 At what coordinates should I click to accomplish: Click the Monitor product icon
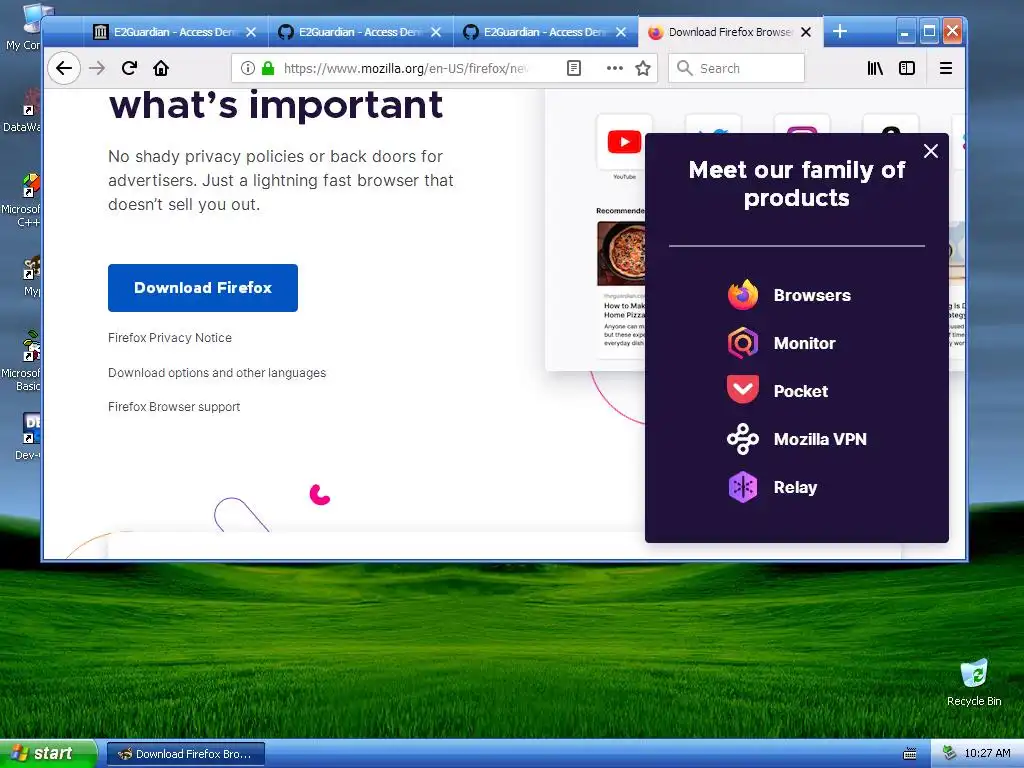pyautogui.click(x=743, y=343)
